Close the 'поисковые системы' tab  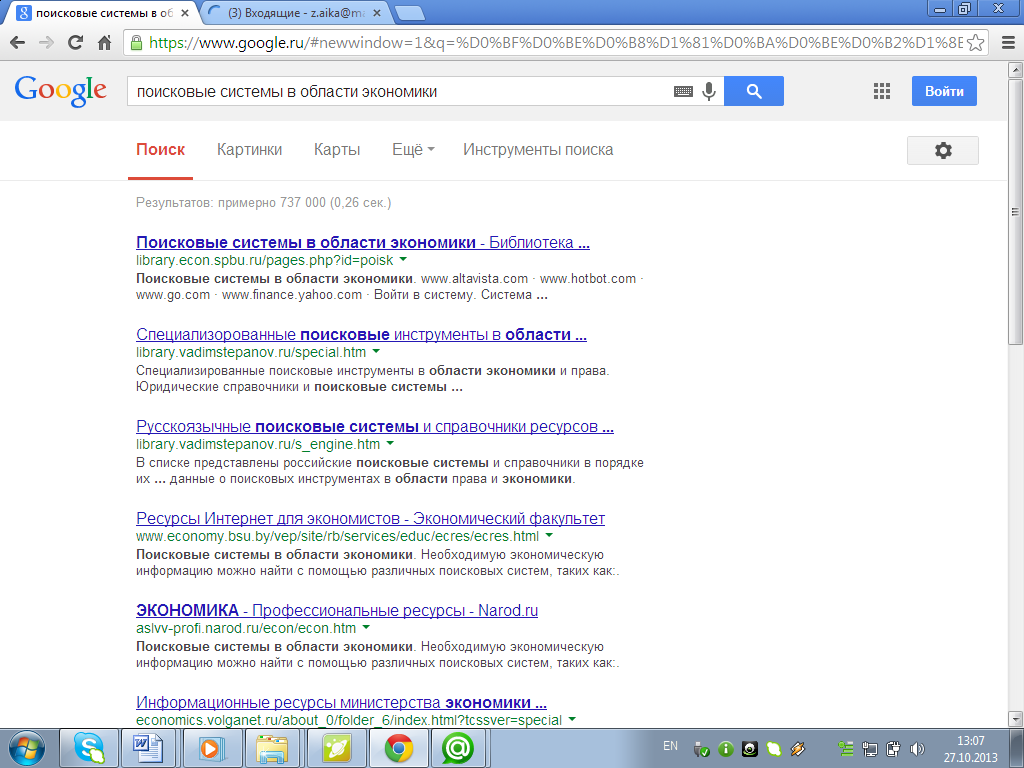click(x=185, y=12)
